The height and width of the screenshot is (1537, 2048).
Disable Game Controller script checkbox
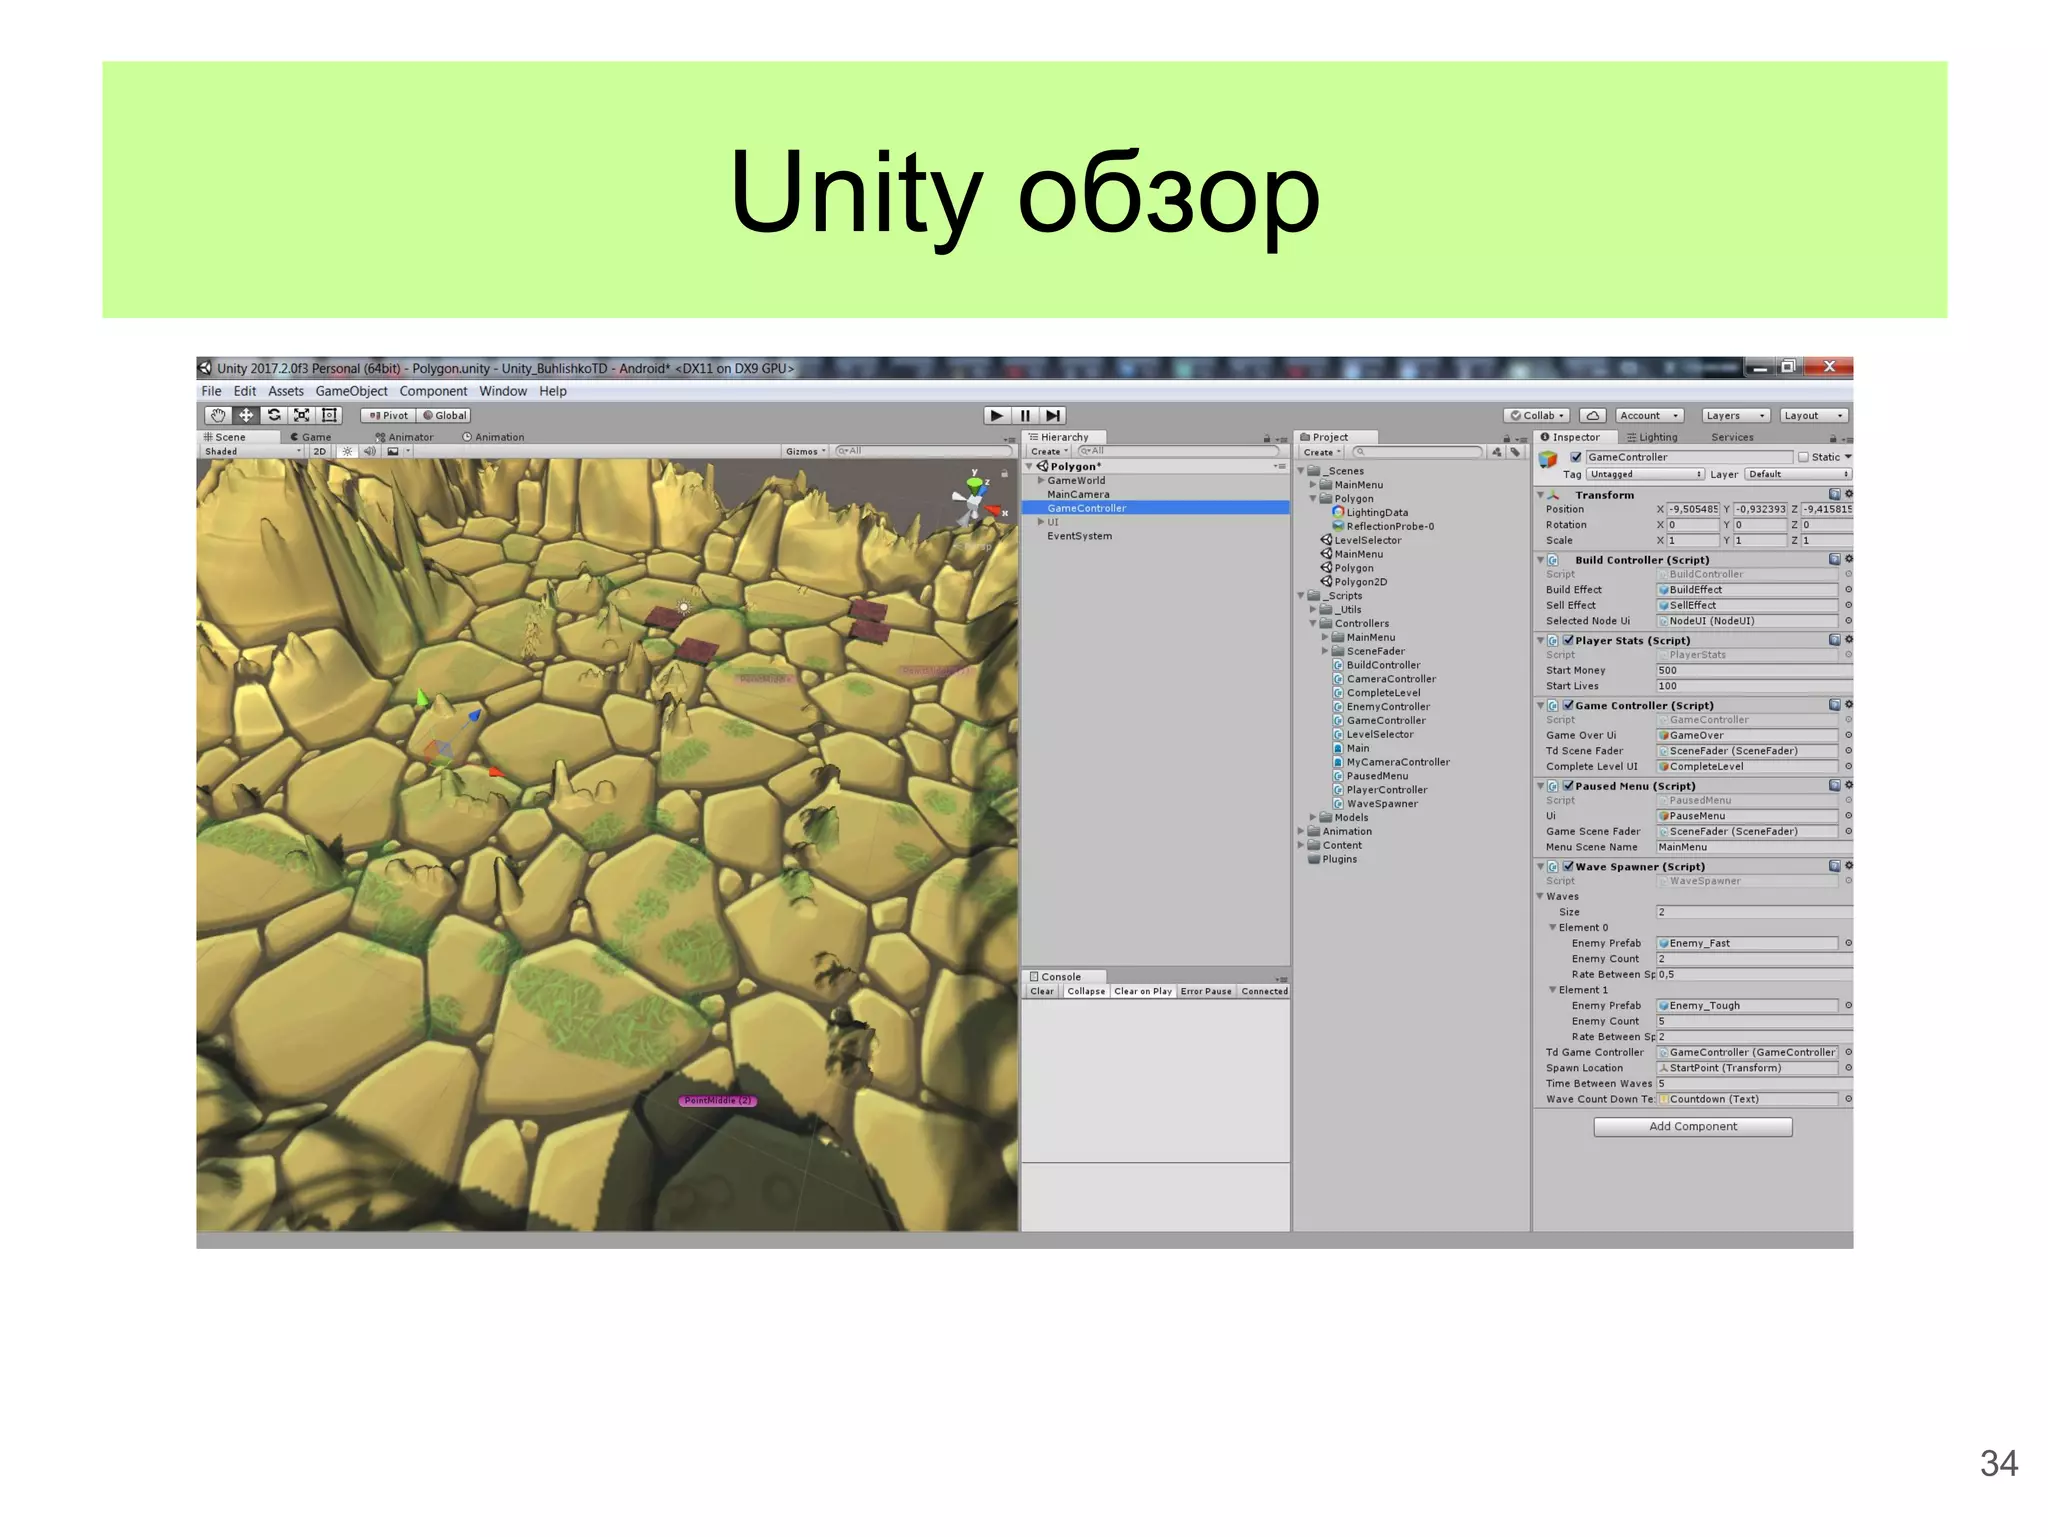1568,705
